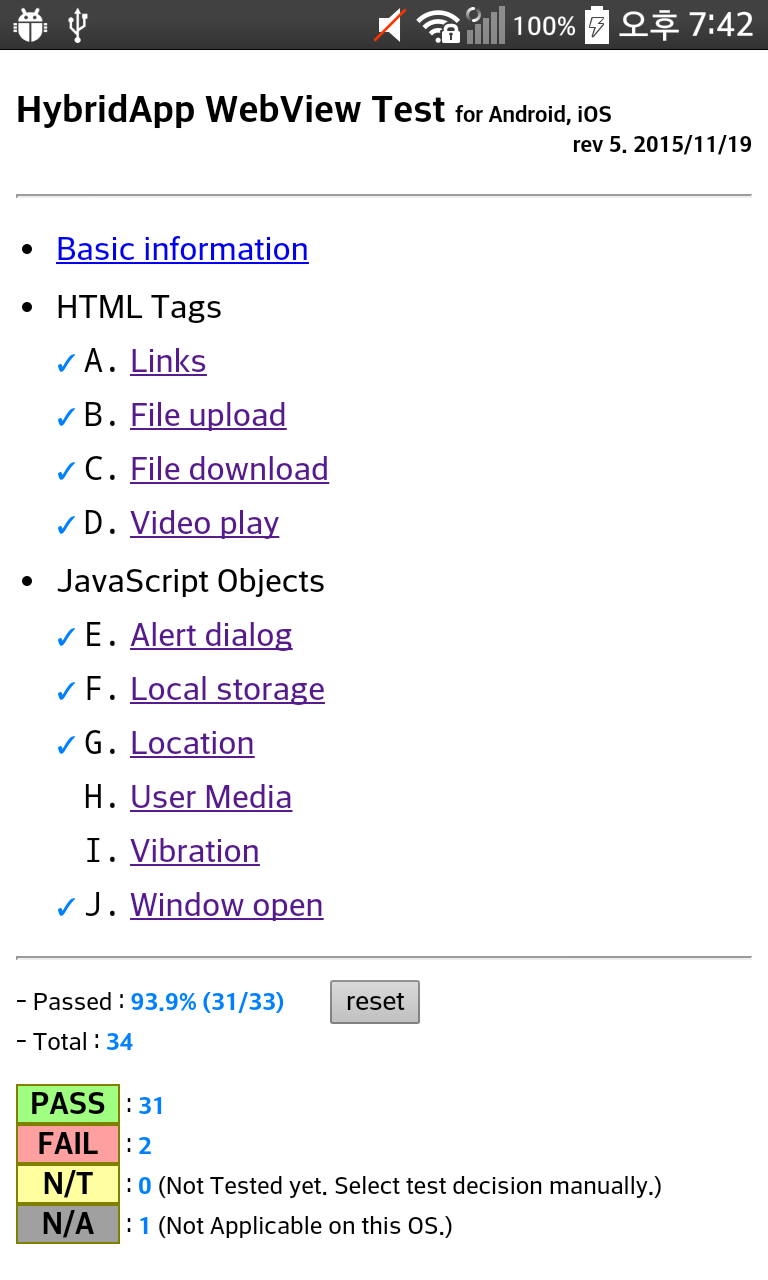Toggle the checkmark for "Local storage"

(x=66, y=690)
